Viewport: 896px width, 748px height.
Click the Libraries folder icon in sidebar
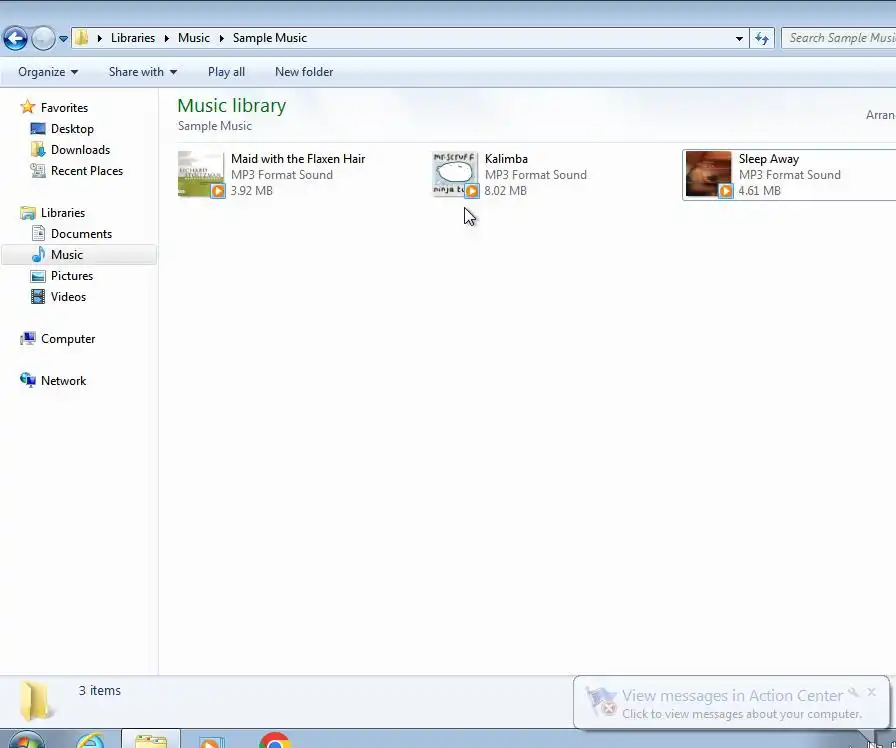click(x=27, y=213)
